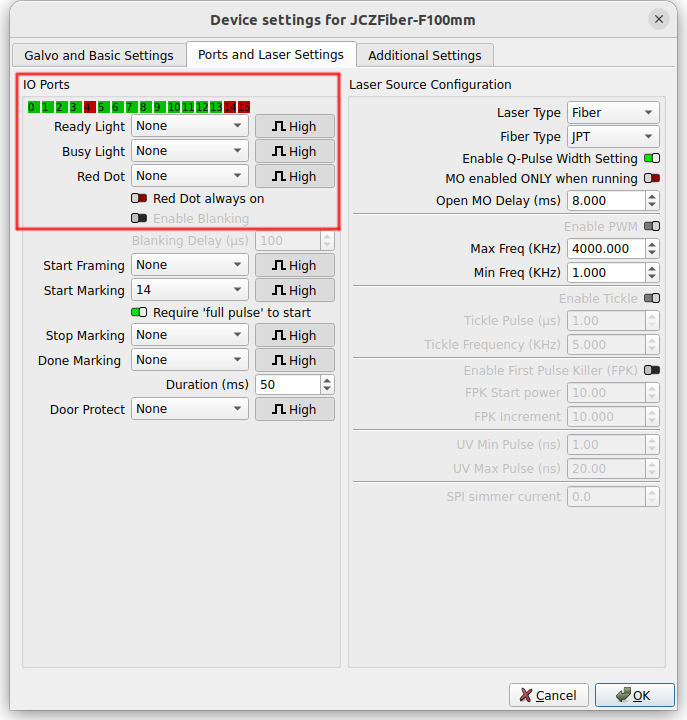Screen dimensions: 687x720
Task: Click the Min Freq (KHz) input field
Action: pos(606,272)
